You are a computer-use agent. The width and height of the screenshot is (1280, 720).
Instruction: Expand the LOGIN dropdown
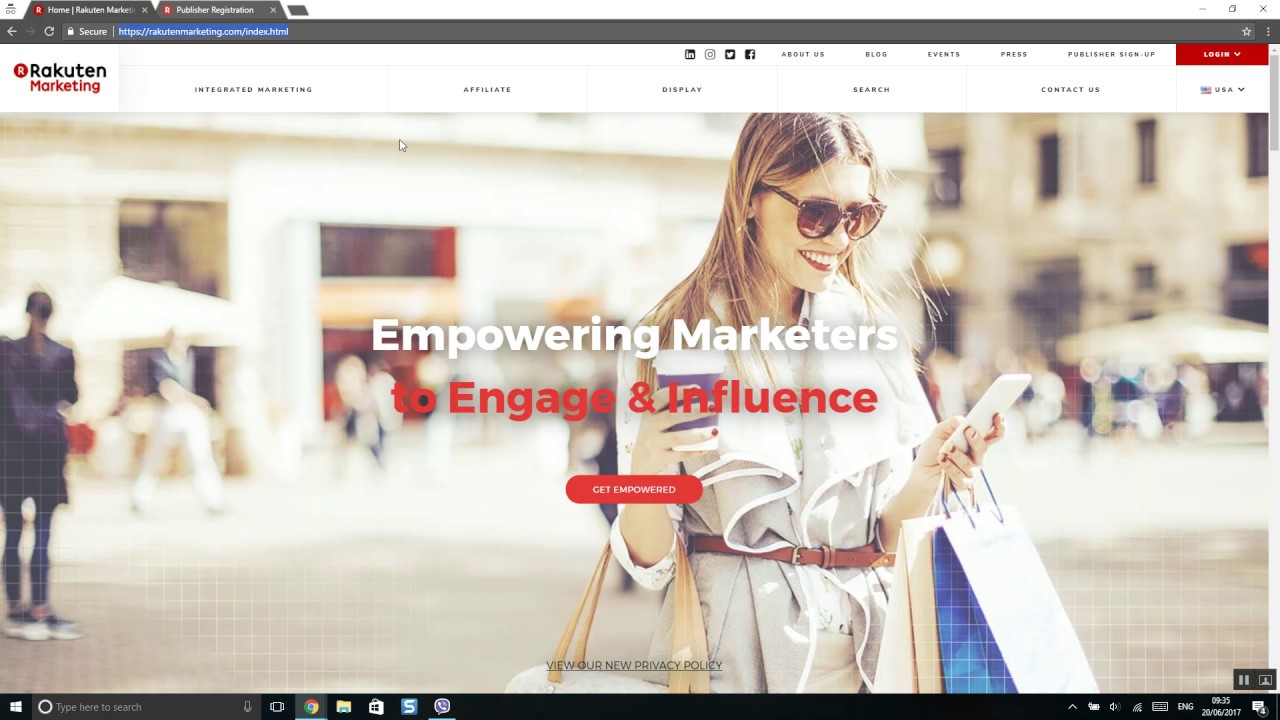tap(1222, 54)
